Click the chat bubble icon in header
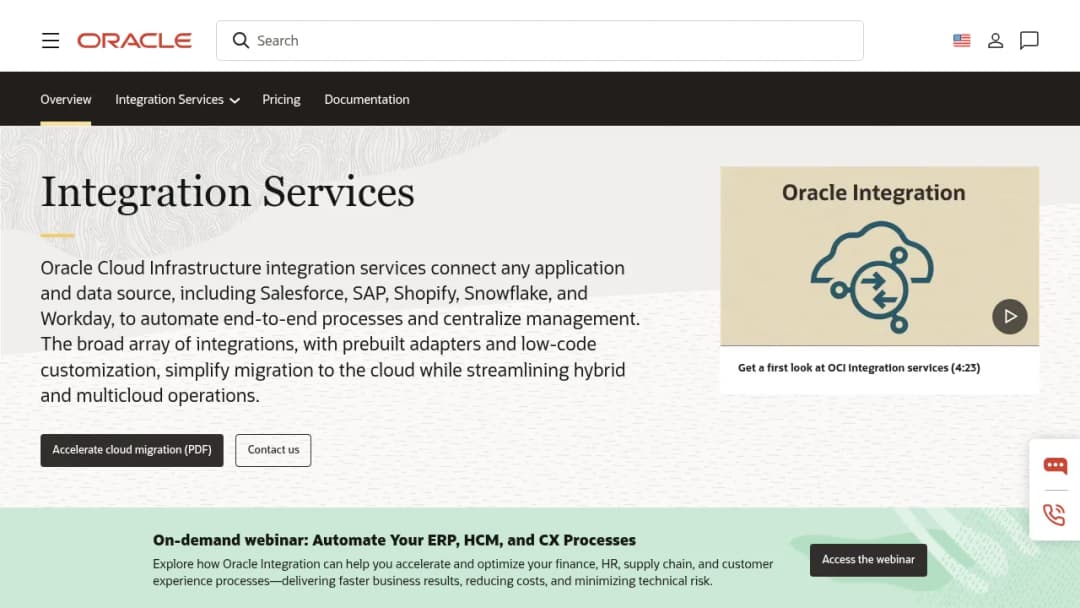This screenshot has height=608, width=1080. point(1029,41)
